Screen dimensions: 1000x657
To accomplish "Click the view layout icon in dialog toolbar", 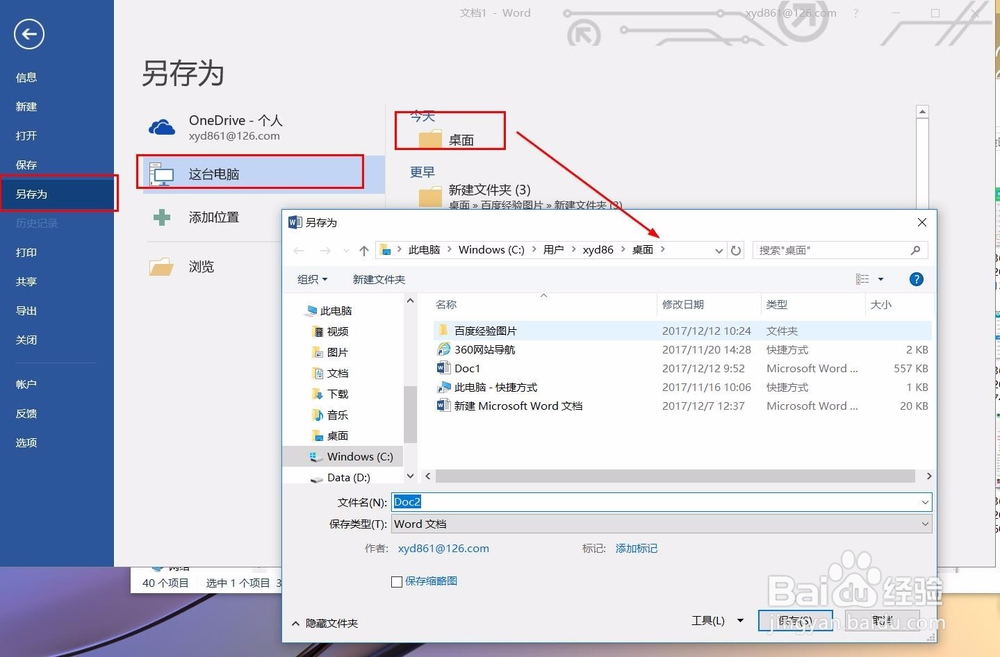I will pos(862,279).
